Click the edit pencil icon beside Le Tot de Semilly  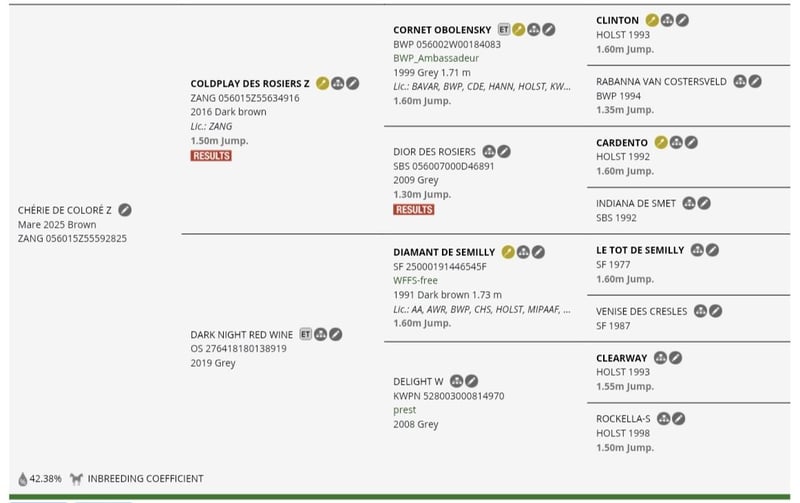pyautogui.click(x=712, y=250)
